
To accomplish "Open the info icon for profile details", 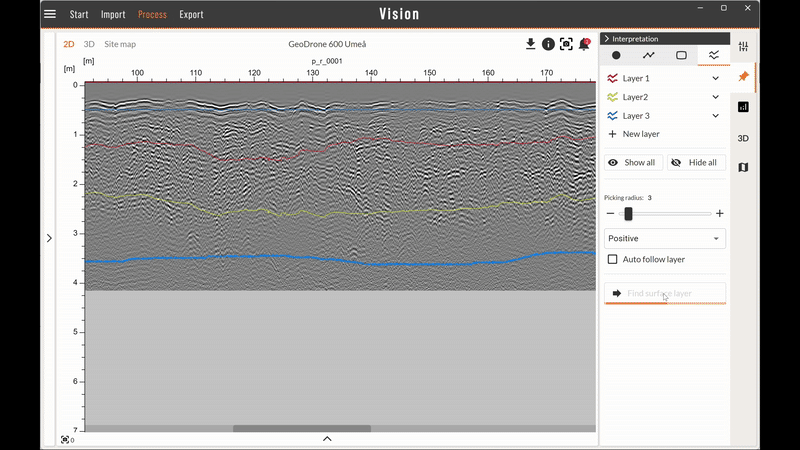I will pos(548,44).
